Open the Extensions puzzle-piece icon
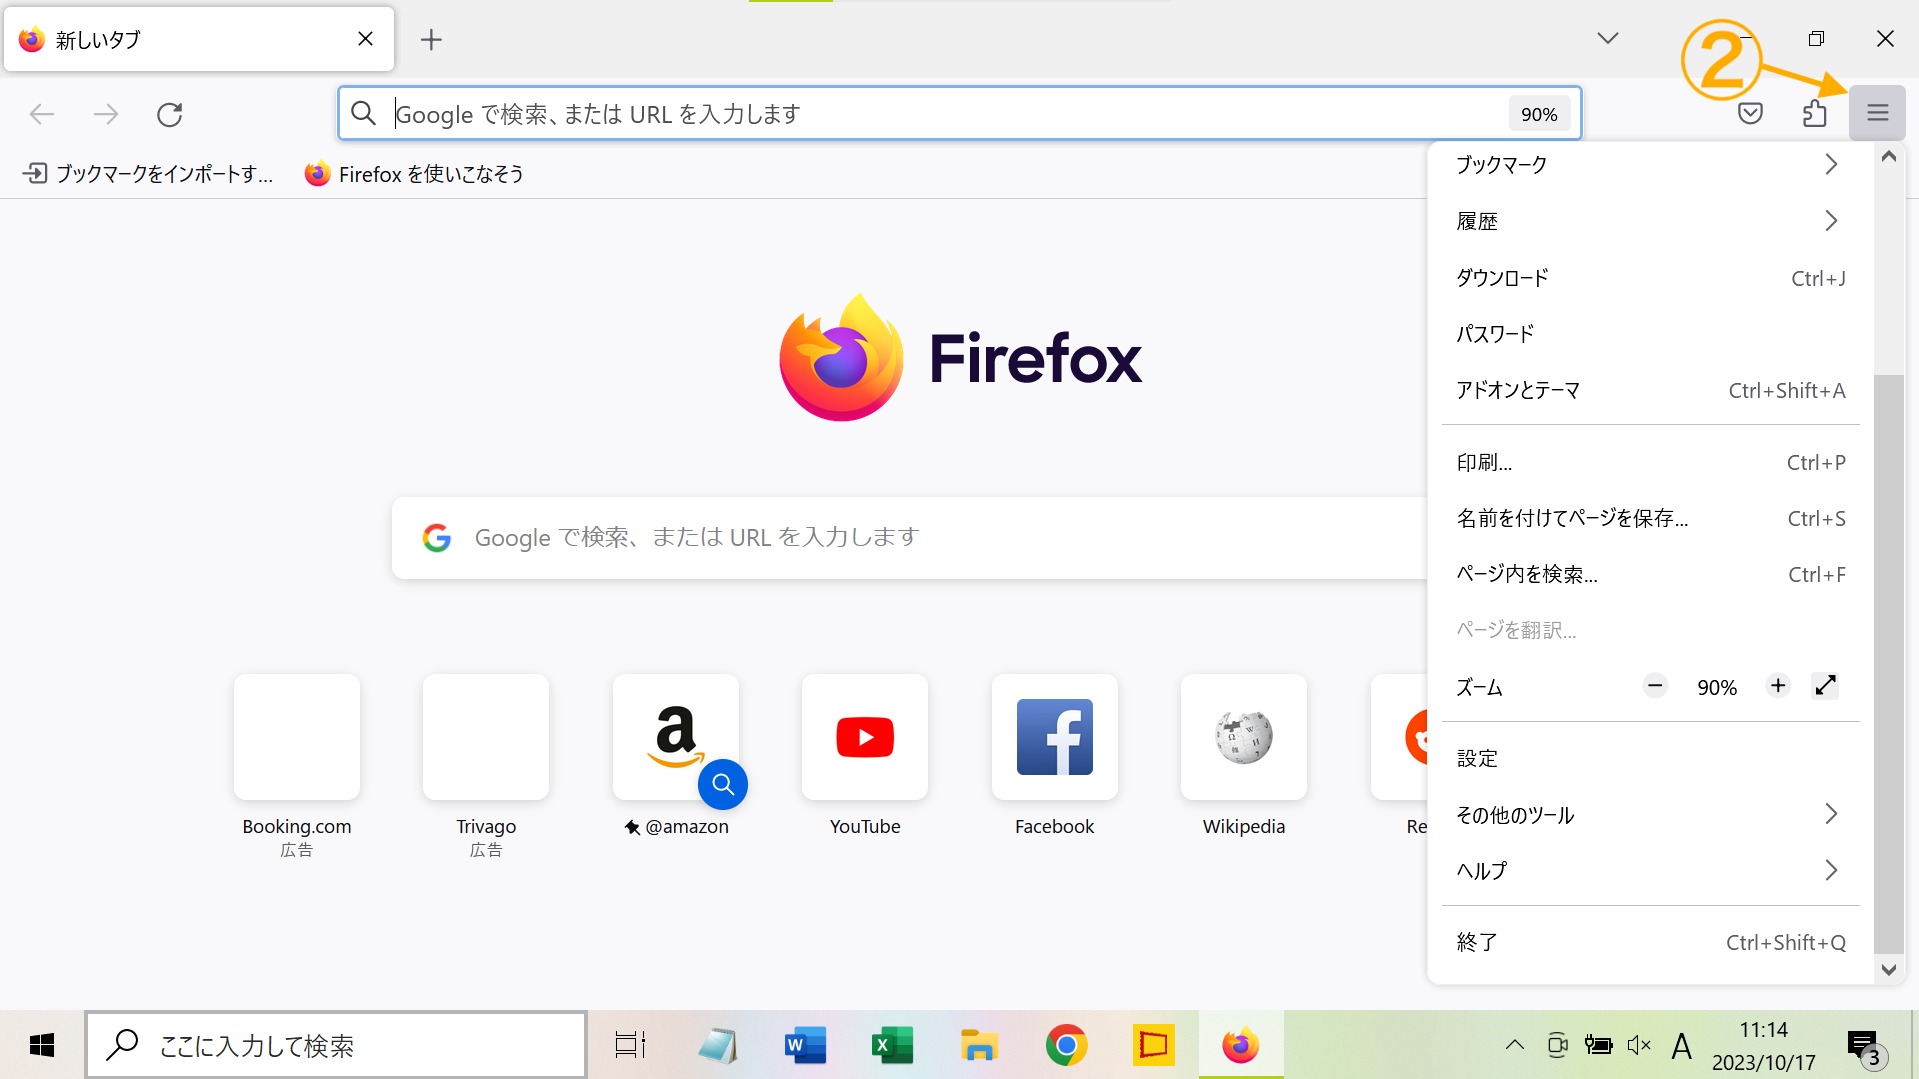This screenshot has width=1919, height=1079. [x=1814, y=113]
